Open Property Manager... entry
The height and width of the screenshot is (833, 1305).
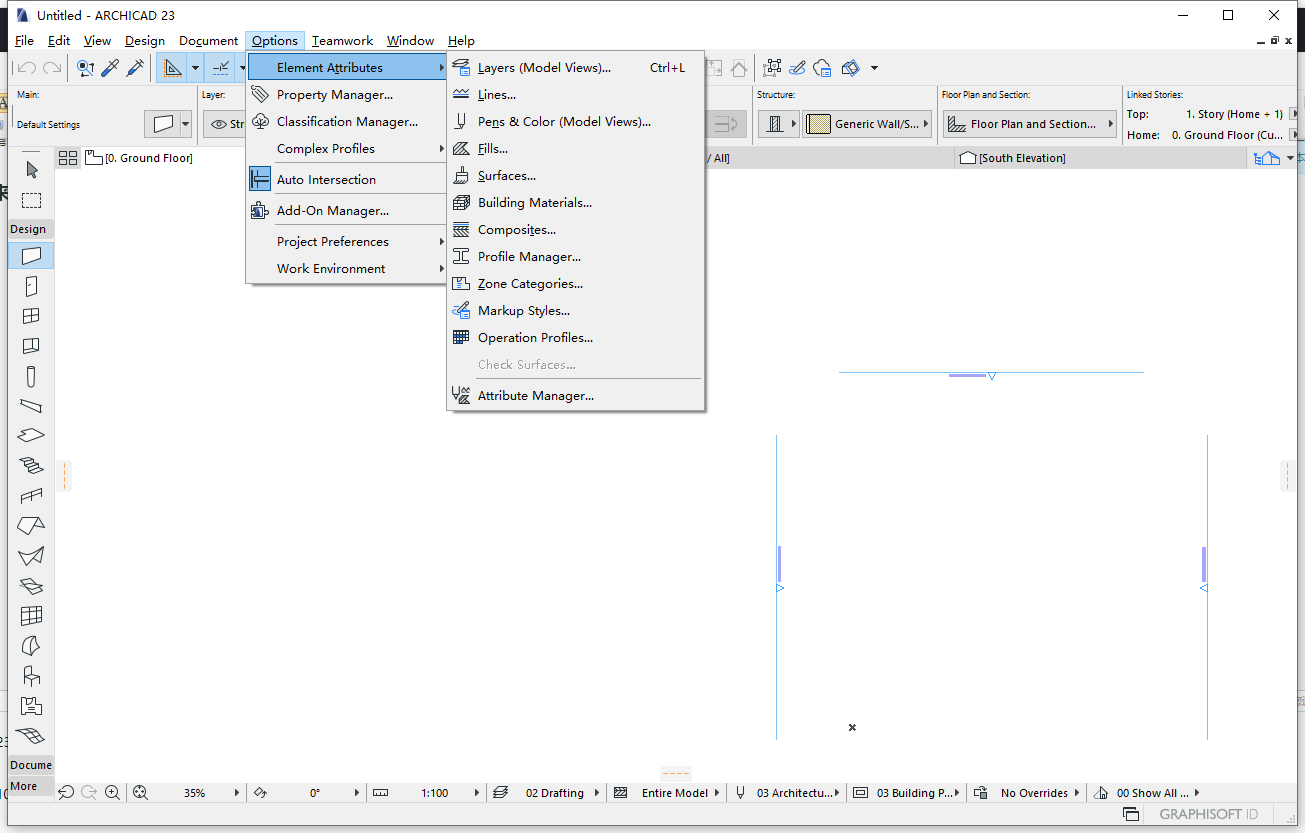347,95
